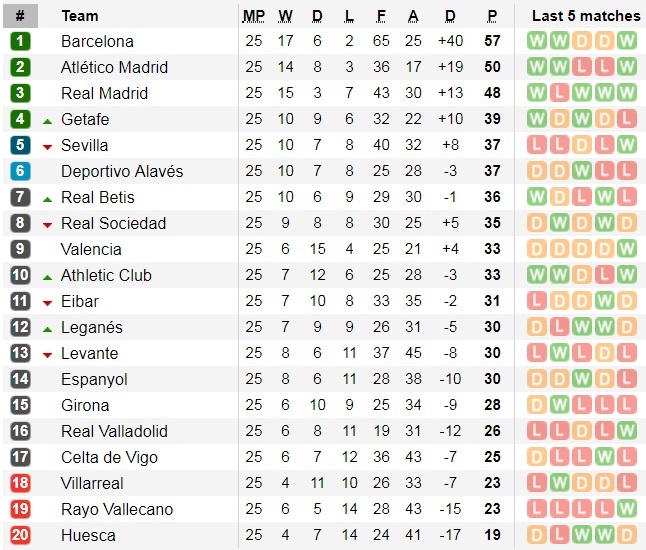This screenshot has width=646, height=550.
Task: Click the green up arrow beside Leganés
Action: (x=47, y=328)
